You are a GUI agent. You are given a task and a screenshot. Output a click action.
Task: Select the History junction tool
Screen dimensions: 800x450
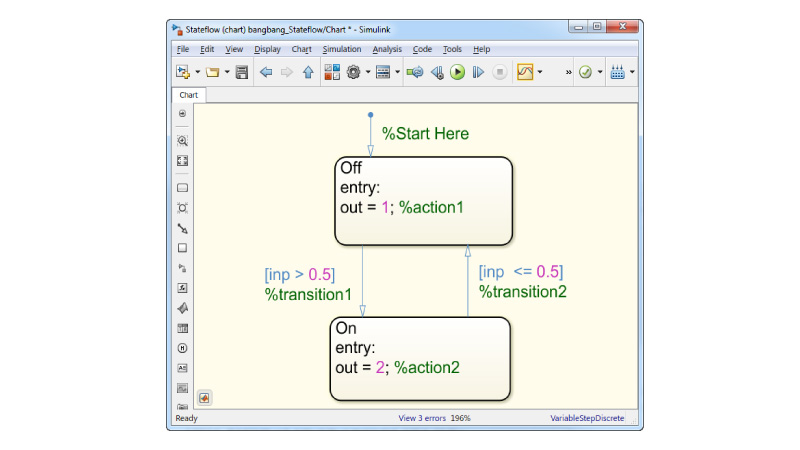click(x=183, y=348)
